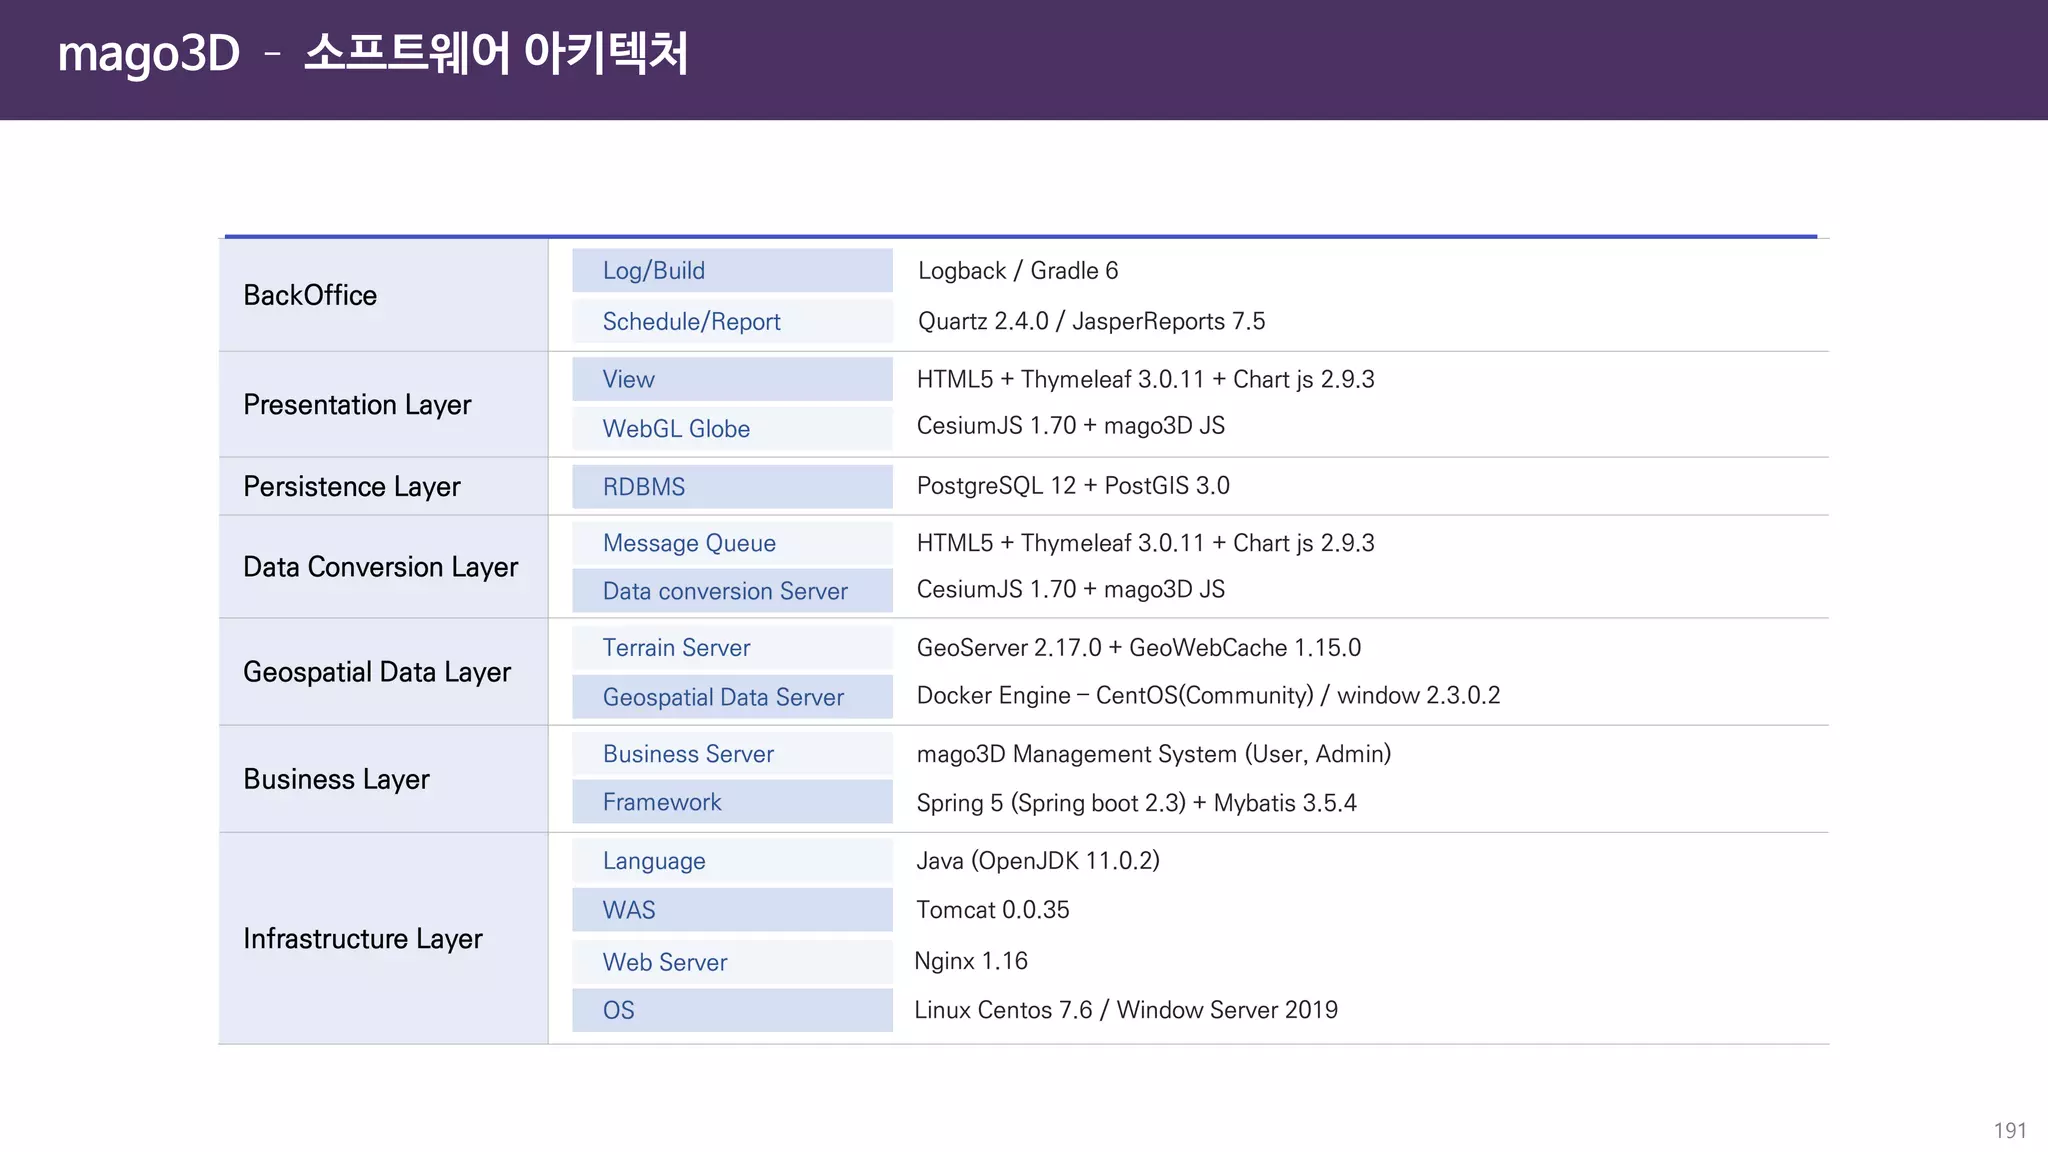Select the 'Data Conversion Layer' cell
The width and height of the screenshot is (2048, 1152).
point(383,567)
